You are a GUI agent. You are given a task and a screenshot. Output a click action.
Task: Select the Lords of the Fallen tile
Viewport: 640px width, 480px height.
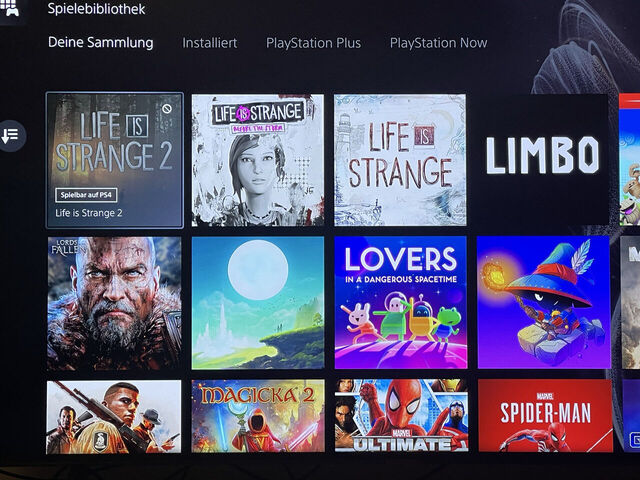click(x=114, y=303)
